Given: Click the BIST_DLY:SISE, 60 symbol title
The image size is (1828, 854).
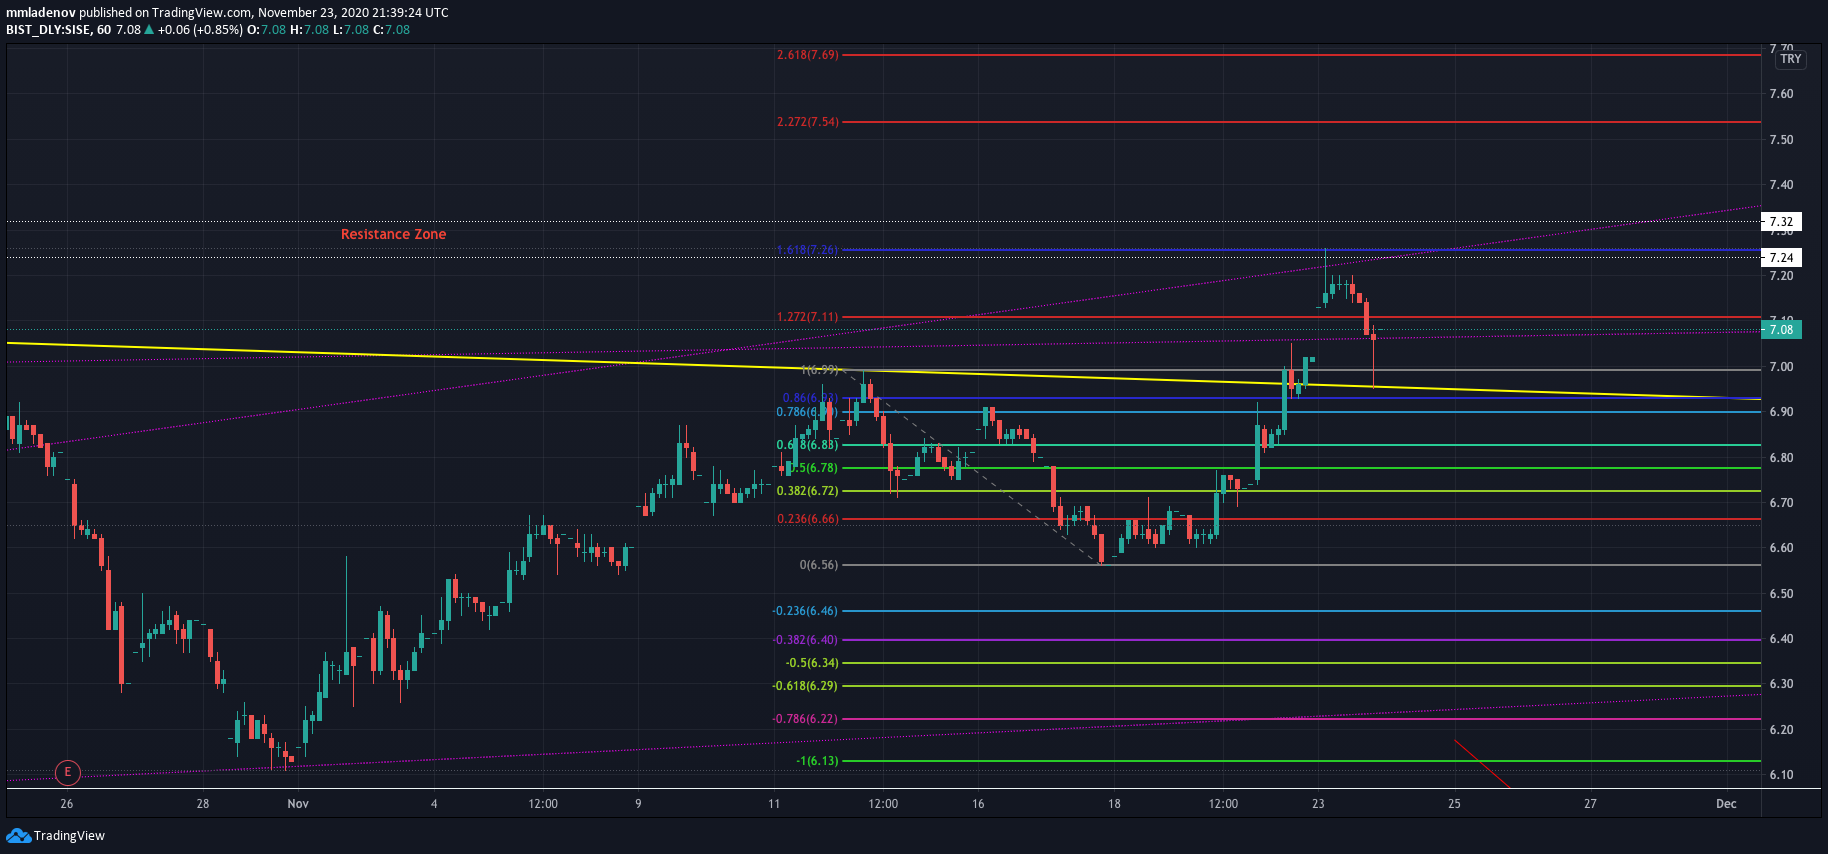Looking at the screenshot, I should tap(58, 30).
